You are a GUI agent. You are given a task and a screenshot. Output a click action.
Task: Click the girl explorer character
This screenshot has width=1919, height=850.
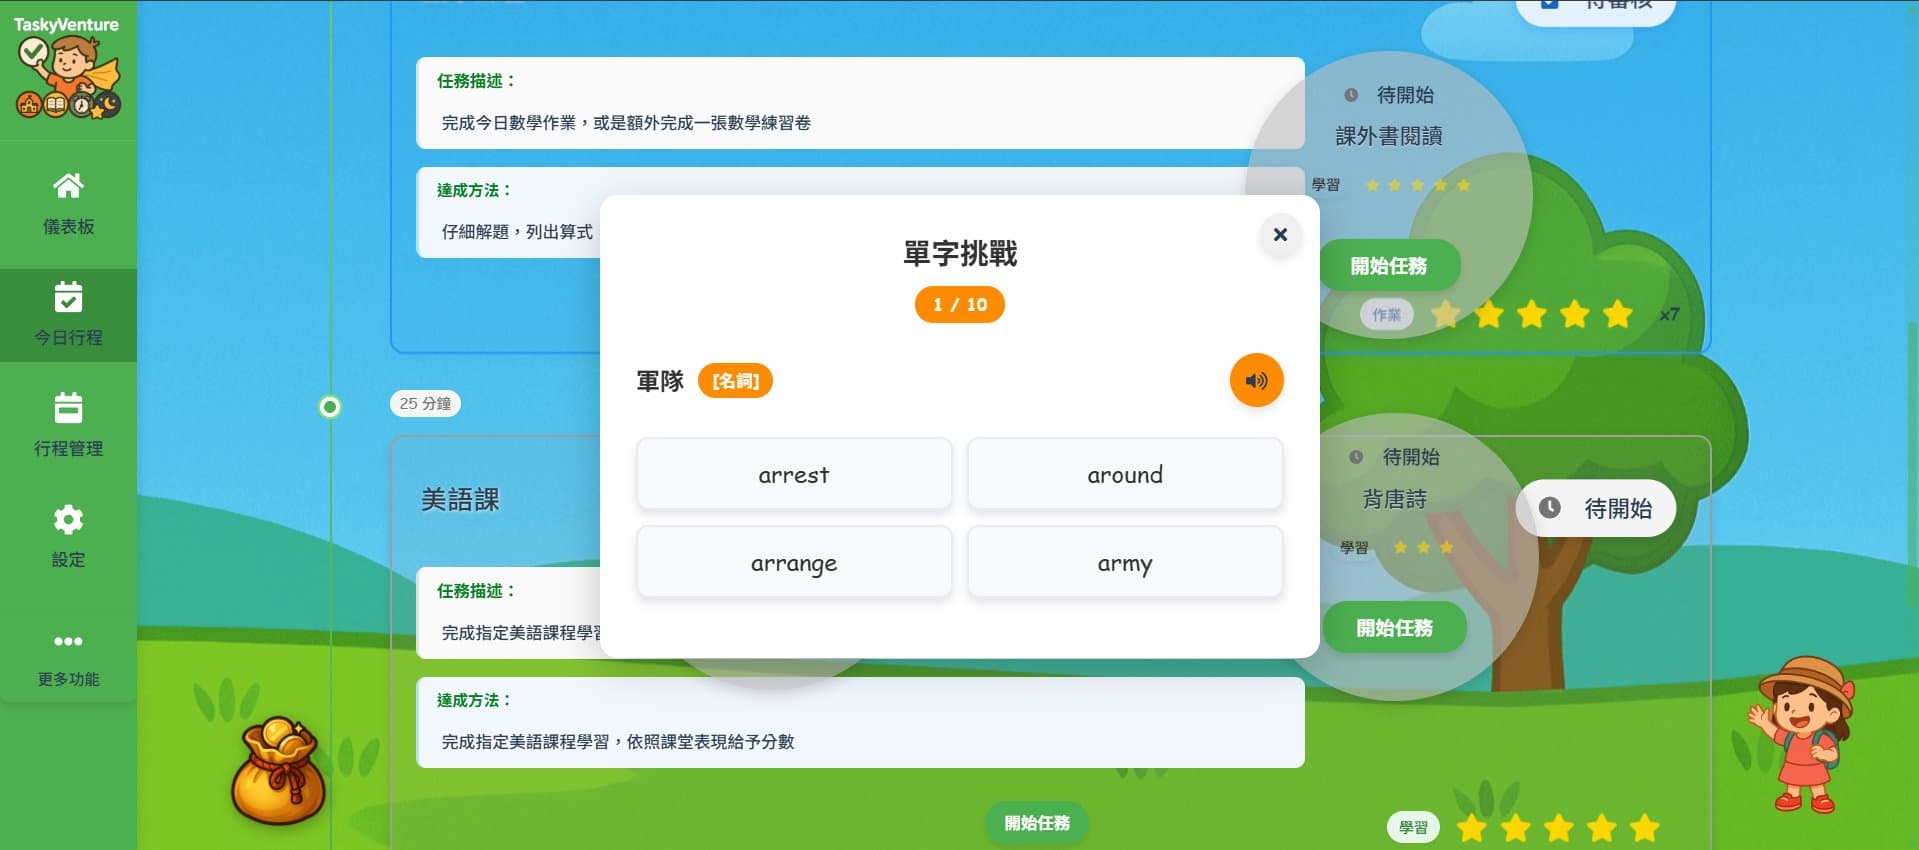point(1802,734)
